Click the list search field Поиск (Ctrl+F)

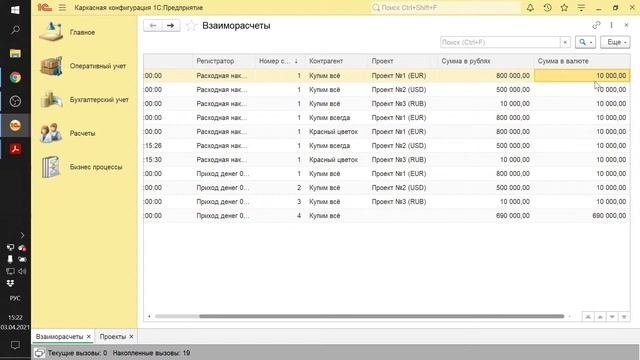(x=500, y=42)
